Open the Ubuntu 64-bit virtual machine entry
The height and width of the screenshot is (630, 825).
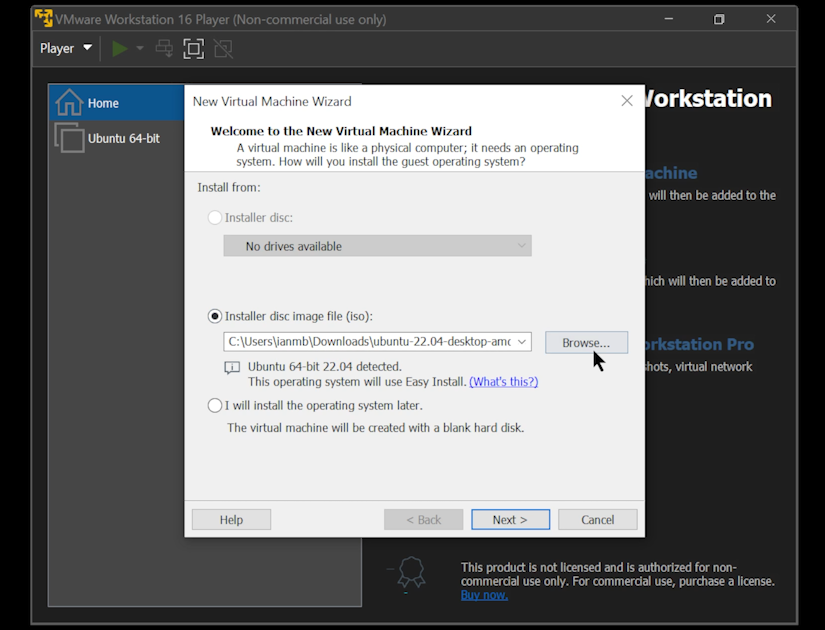coord(118,138)
